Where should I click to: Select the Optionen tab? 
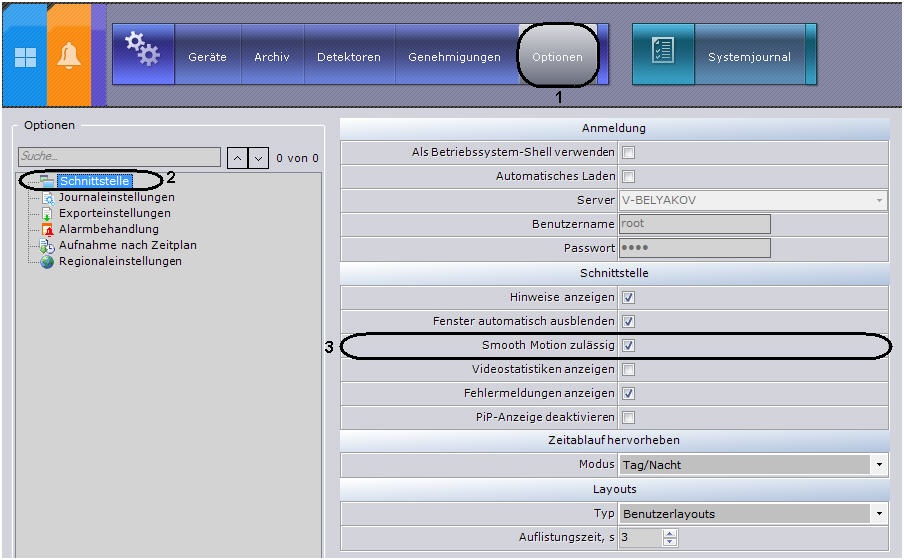pos(558,57)
